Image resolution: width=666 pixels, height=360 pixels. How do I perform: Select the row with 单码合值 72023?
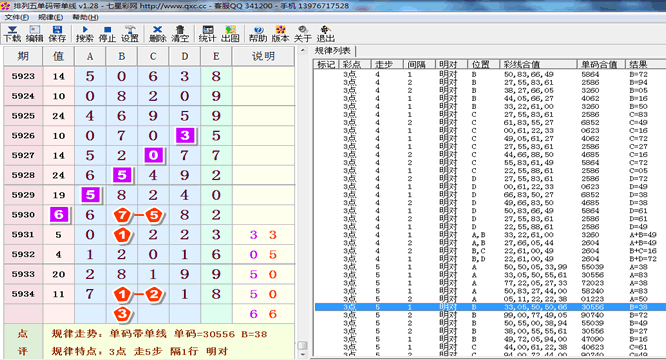[x=490, y=283]
